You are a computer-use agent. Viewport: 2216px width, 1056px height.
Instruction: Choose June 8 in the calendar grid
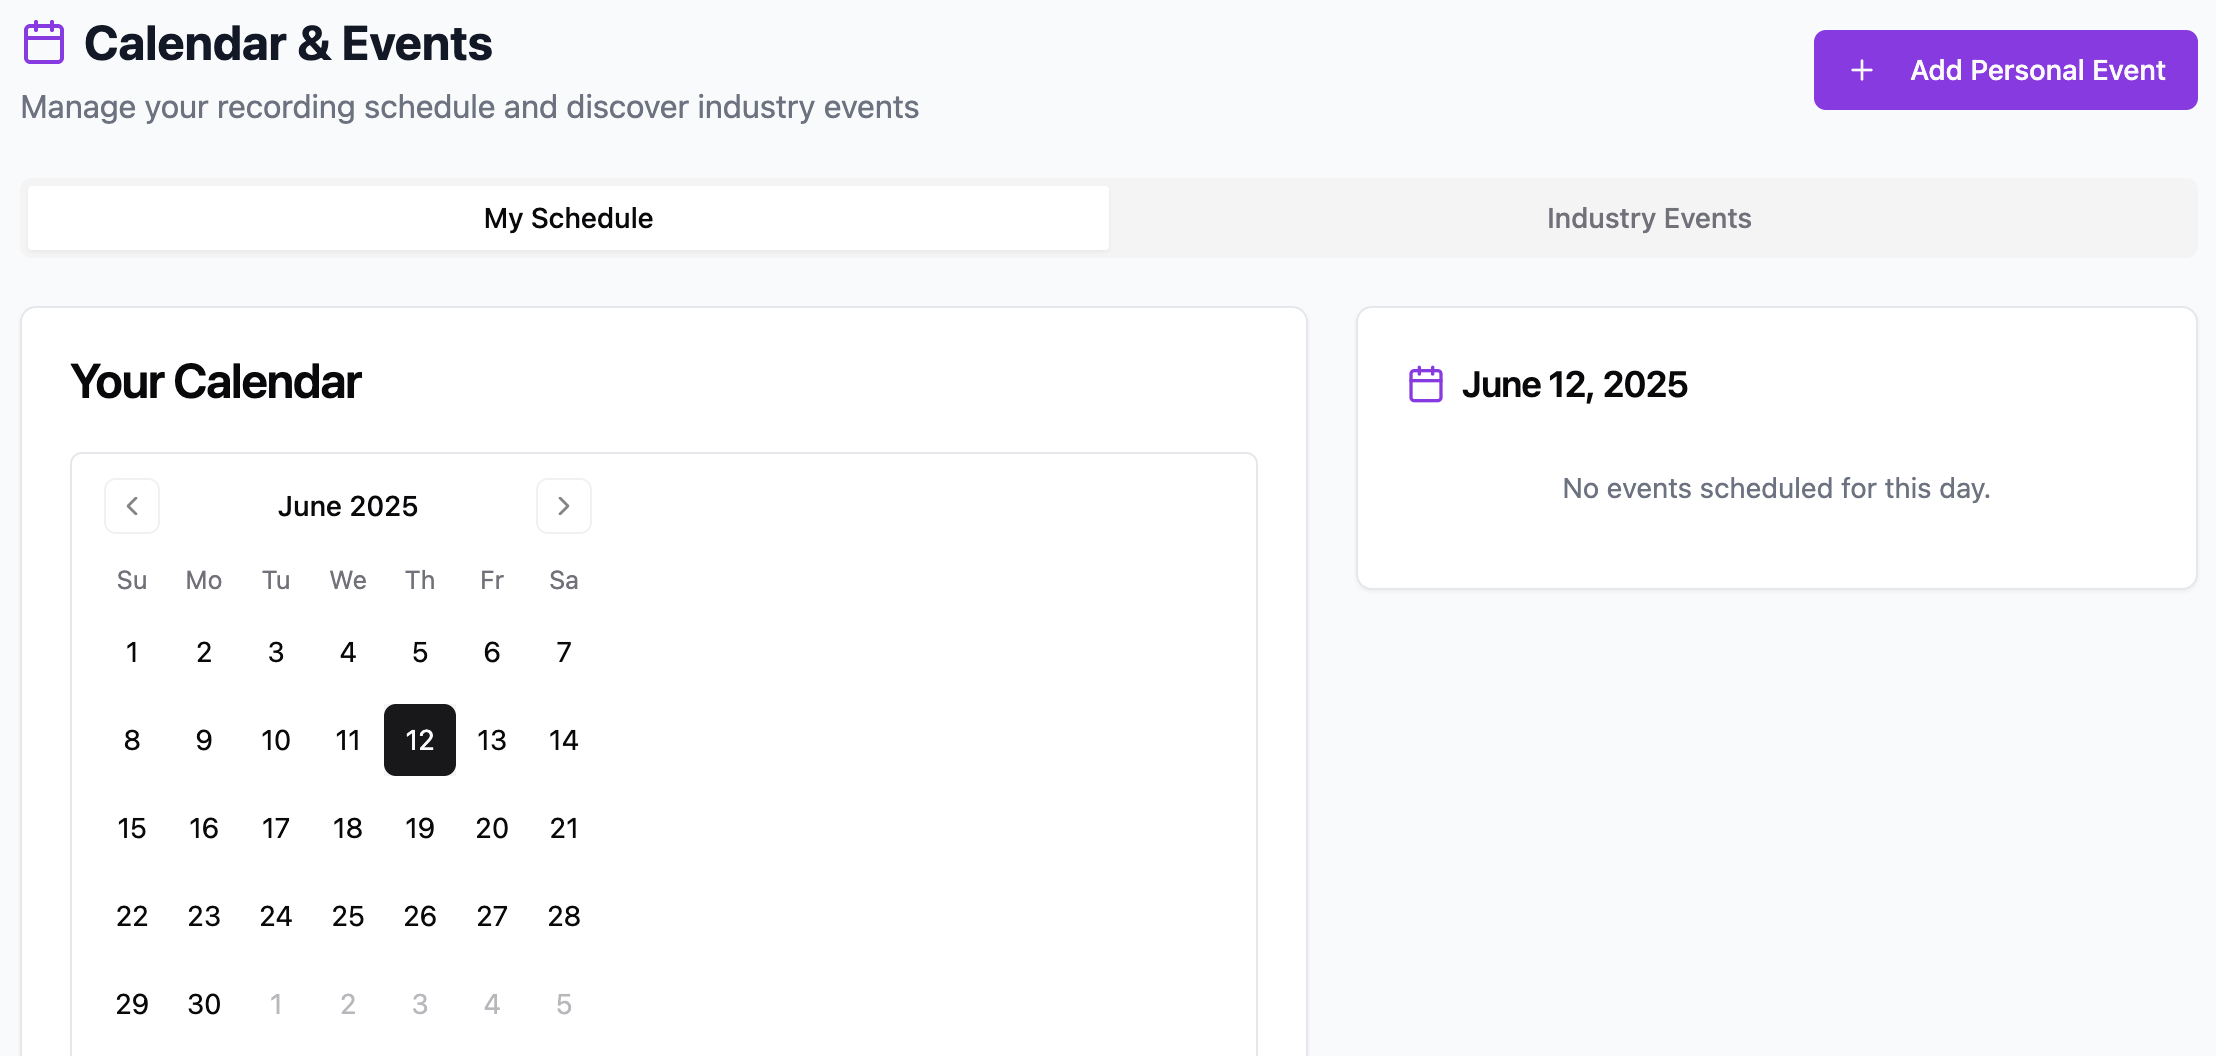132,740
